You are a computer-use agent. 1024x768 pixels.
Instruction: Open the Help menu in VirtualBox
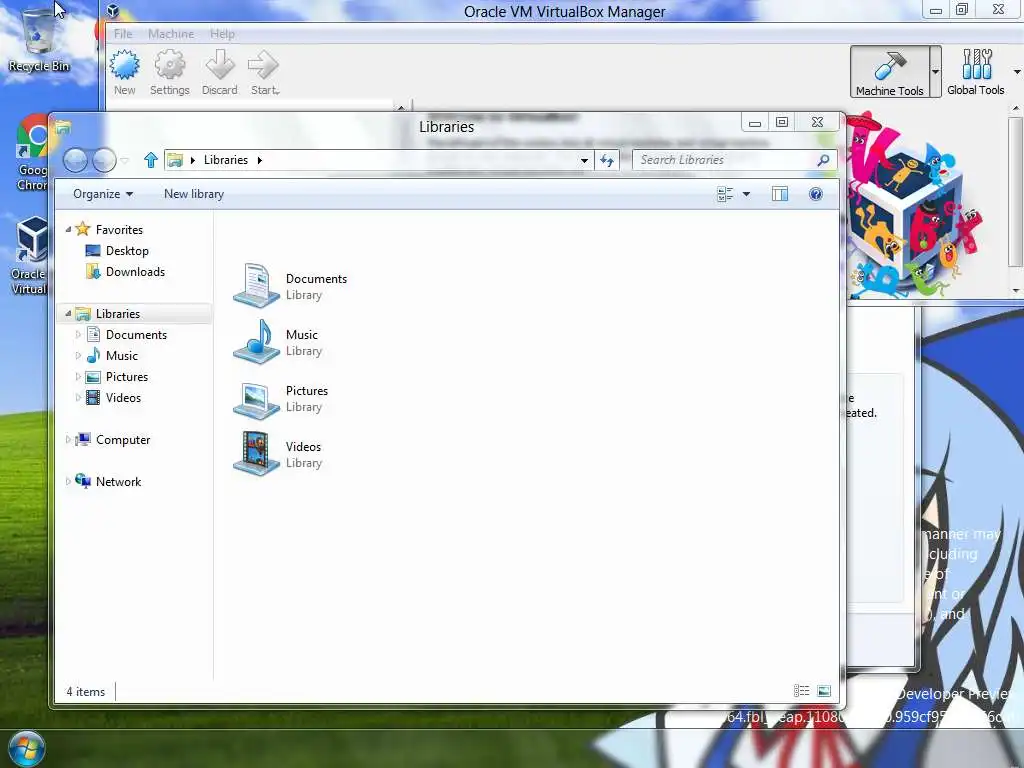(222, 34)
